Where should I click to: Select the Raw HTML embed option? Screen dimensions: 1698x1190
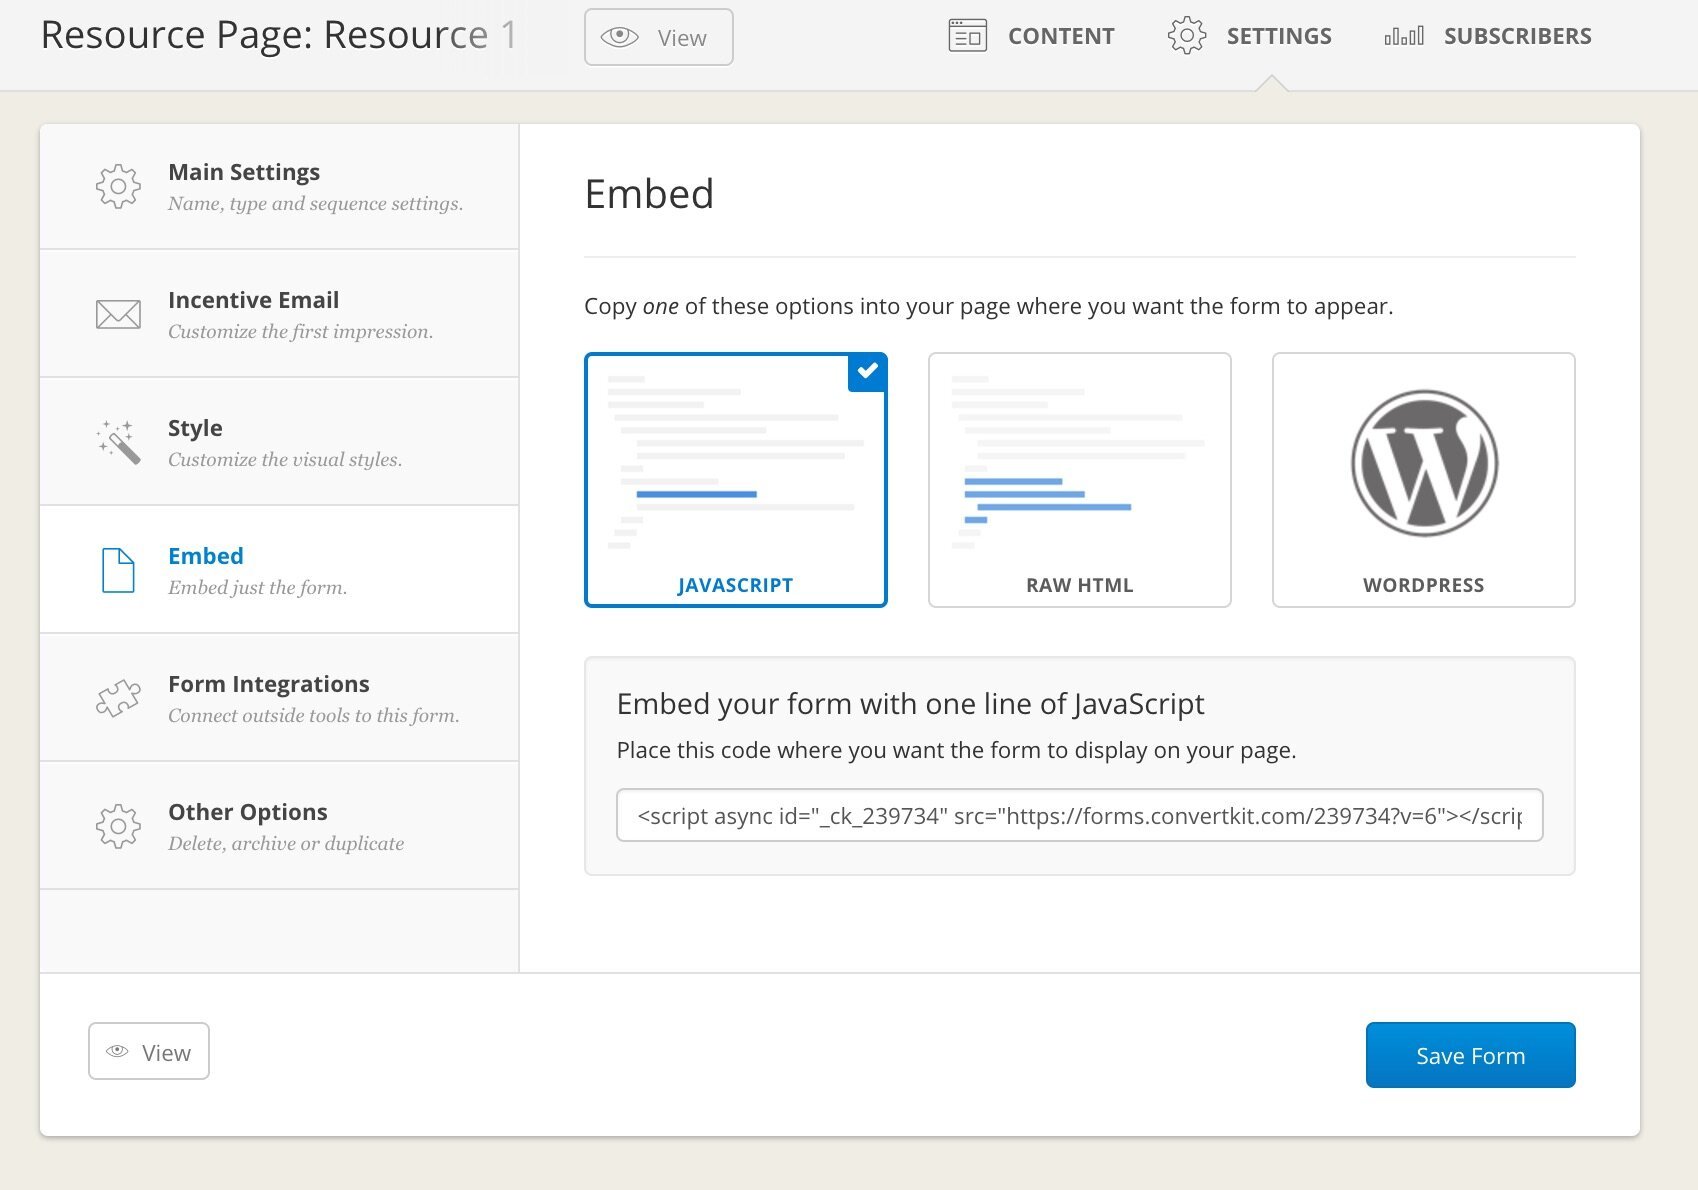tap(1080, 480)
